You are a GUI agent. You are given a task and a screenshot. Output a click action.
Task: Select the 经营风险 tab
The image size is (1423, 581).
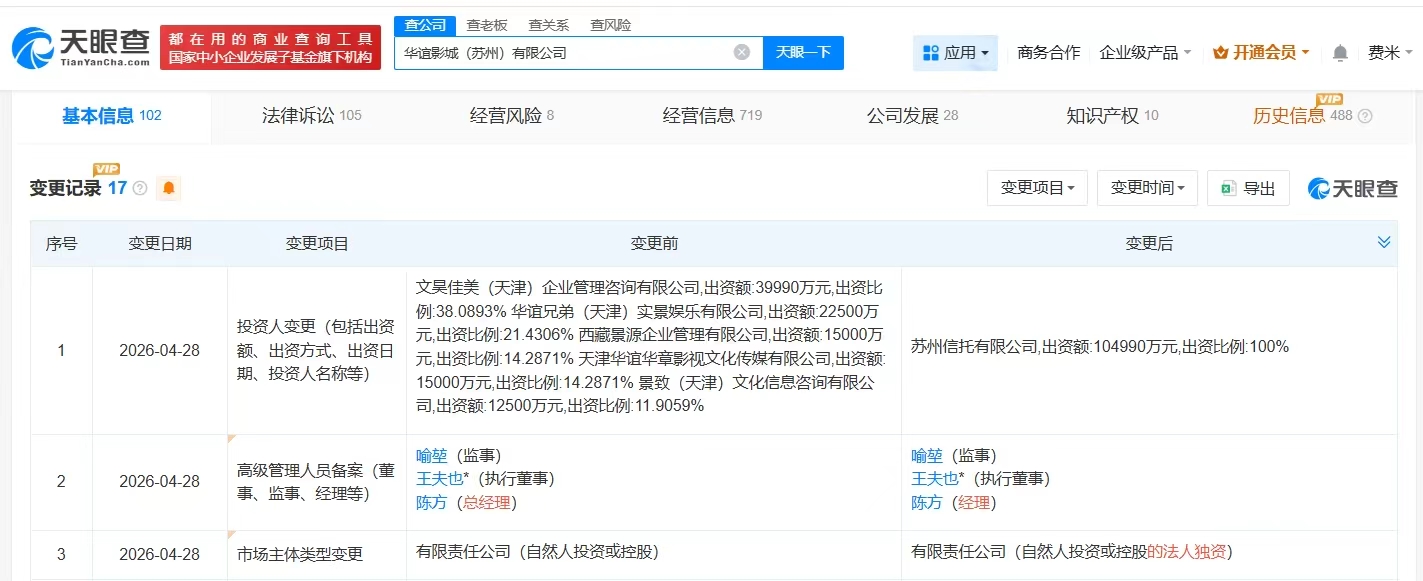tap(512, 116)
